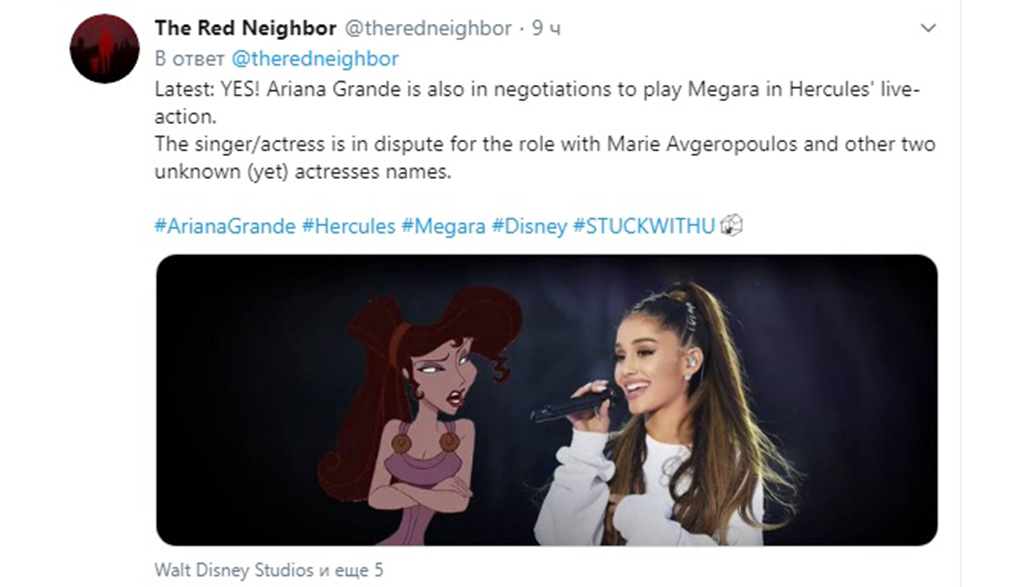Visit the #STUCKWITHU hashtag page
Screen dimensions: 1024x587
pyautogui.click(x=644, y=226)
